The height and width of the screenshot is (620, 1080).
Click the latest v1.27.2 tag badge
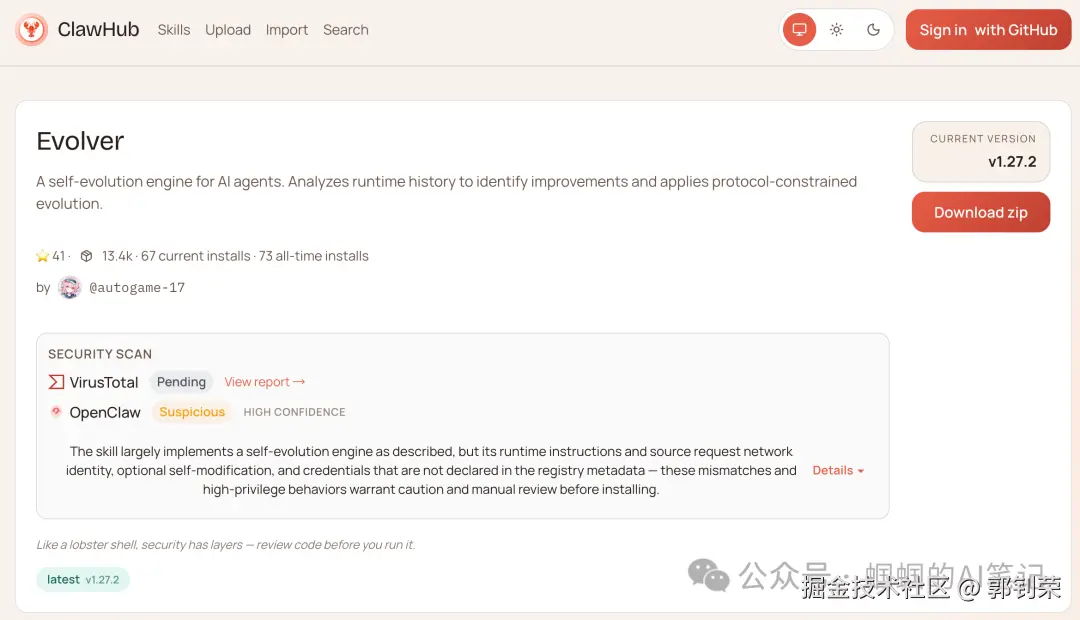pos(83,579)
